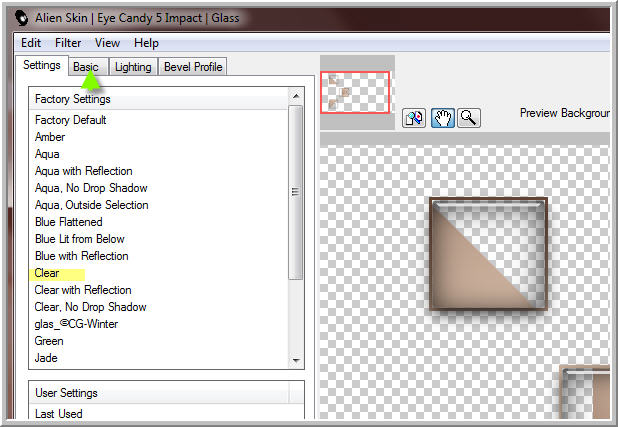618x427 pixels.
Task: Click the User Settings list header
Action: click(x=159, y=393)
